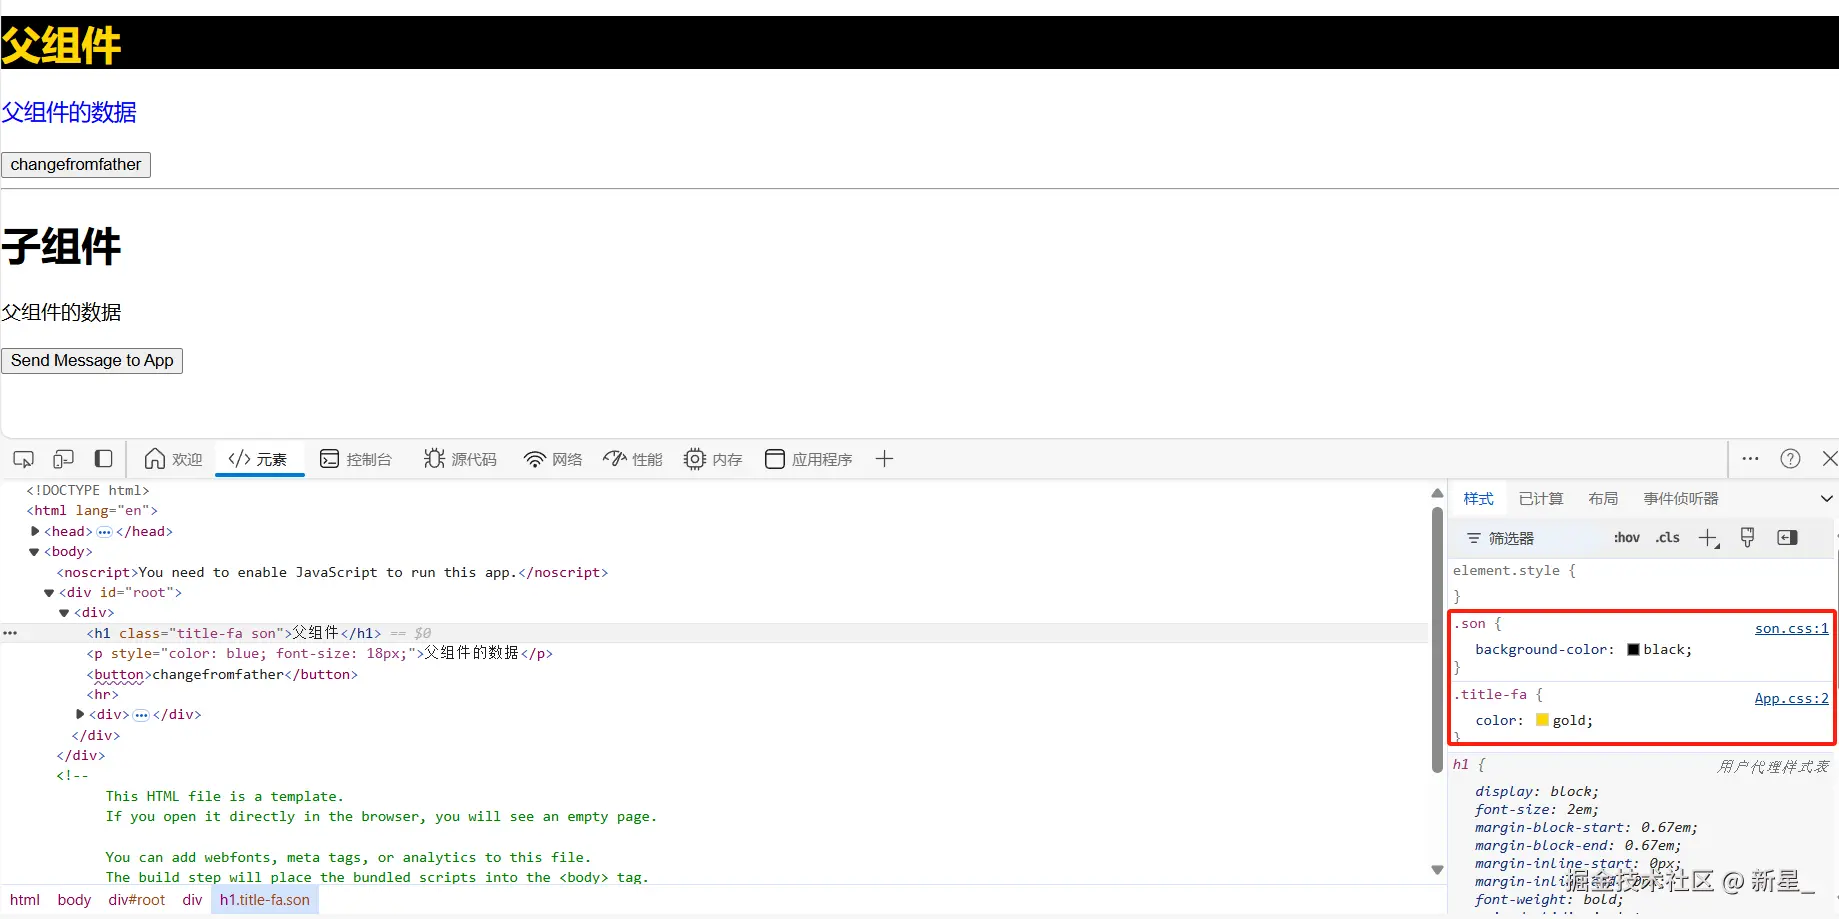
Task: Open row actions ellipsis beside h1
Action: [10, 633]
